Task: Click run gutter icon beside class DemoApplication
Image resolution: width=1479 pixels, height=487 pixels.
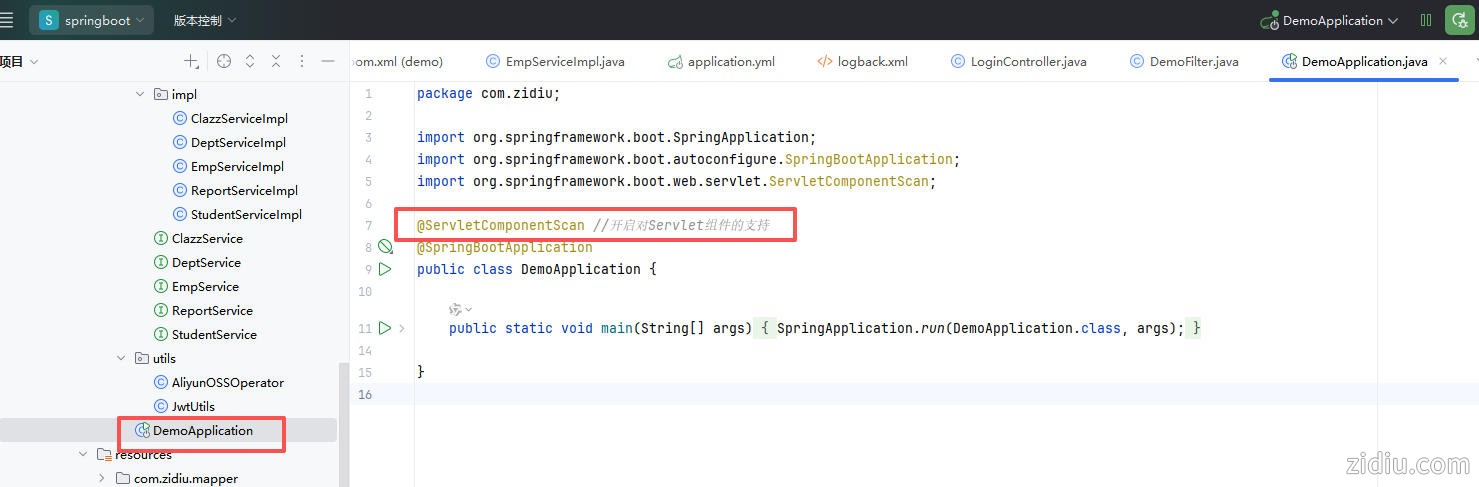Action: [x=385, y=269]
